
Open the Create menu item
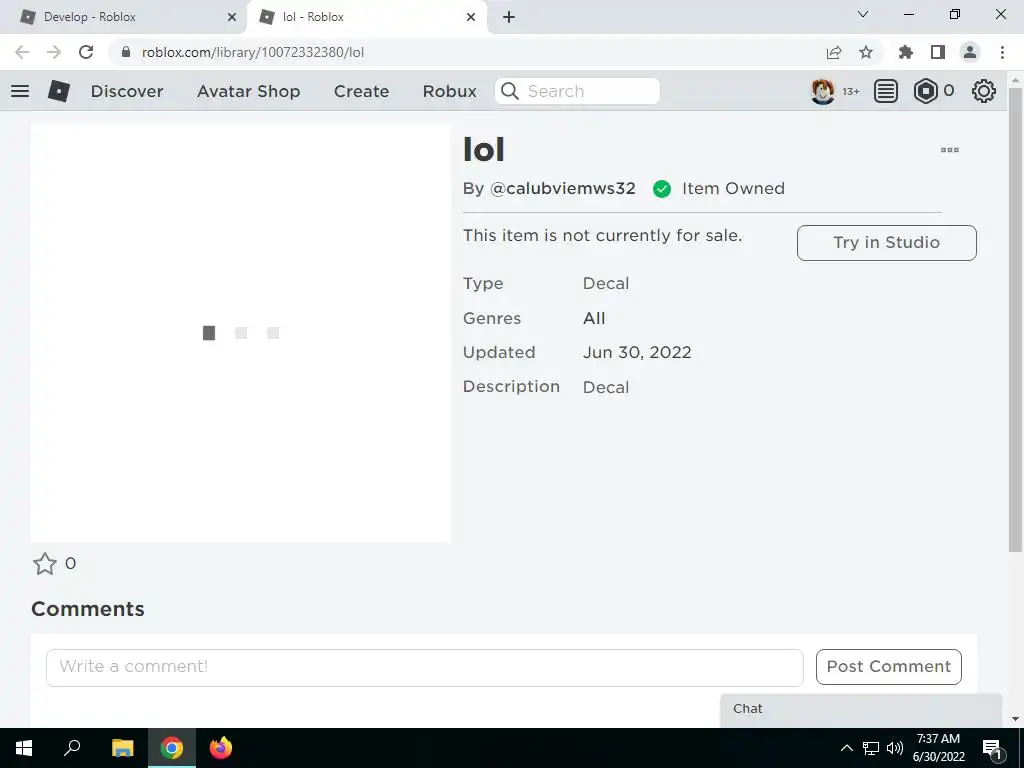point(361,91)
